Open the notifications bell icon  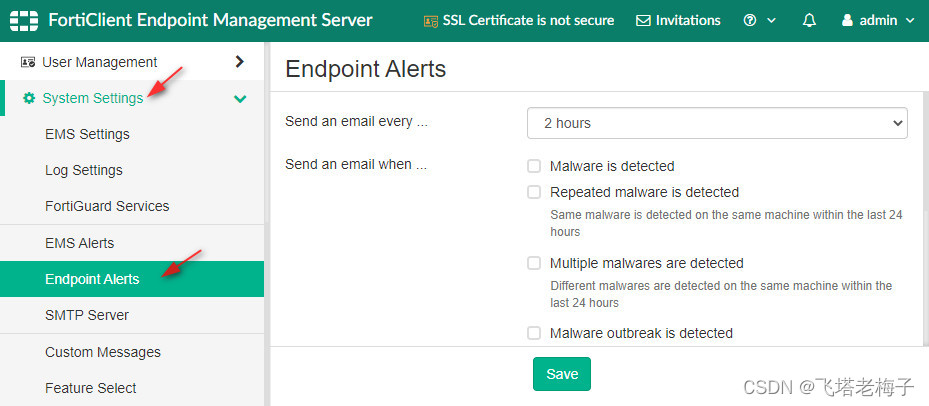[809, 21]
